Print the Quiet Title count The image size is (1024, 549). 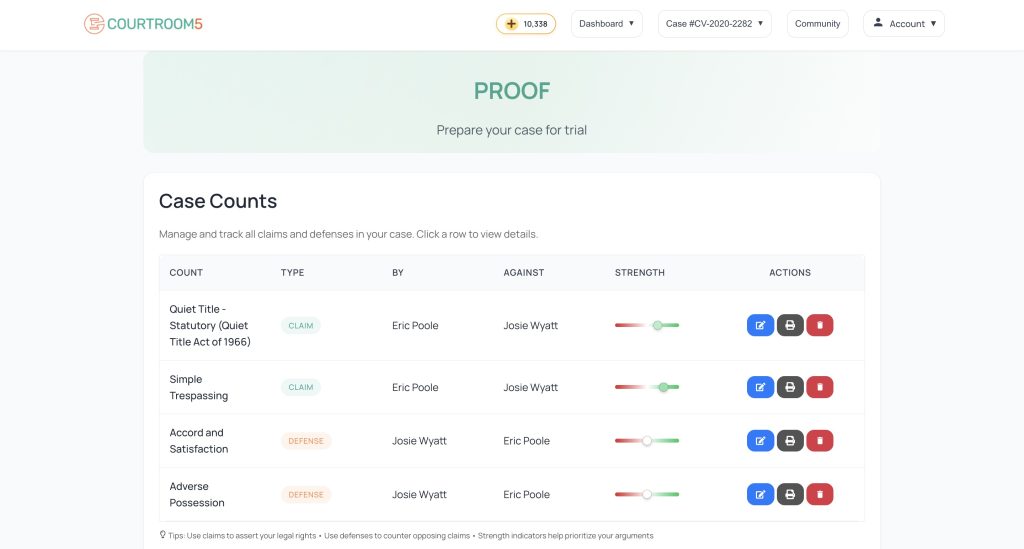click(x=790, y=325)
